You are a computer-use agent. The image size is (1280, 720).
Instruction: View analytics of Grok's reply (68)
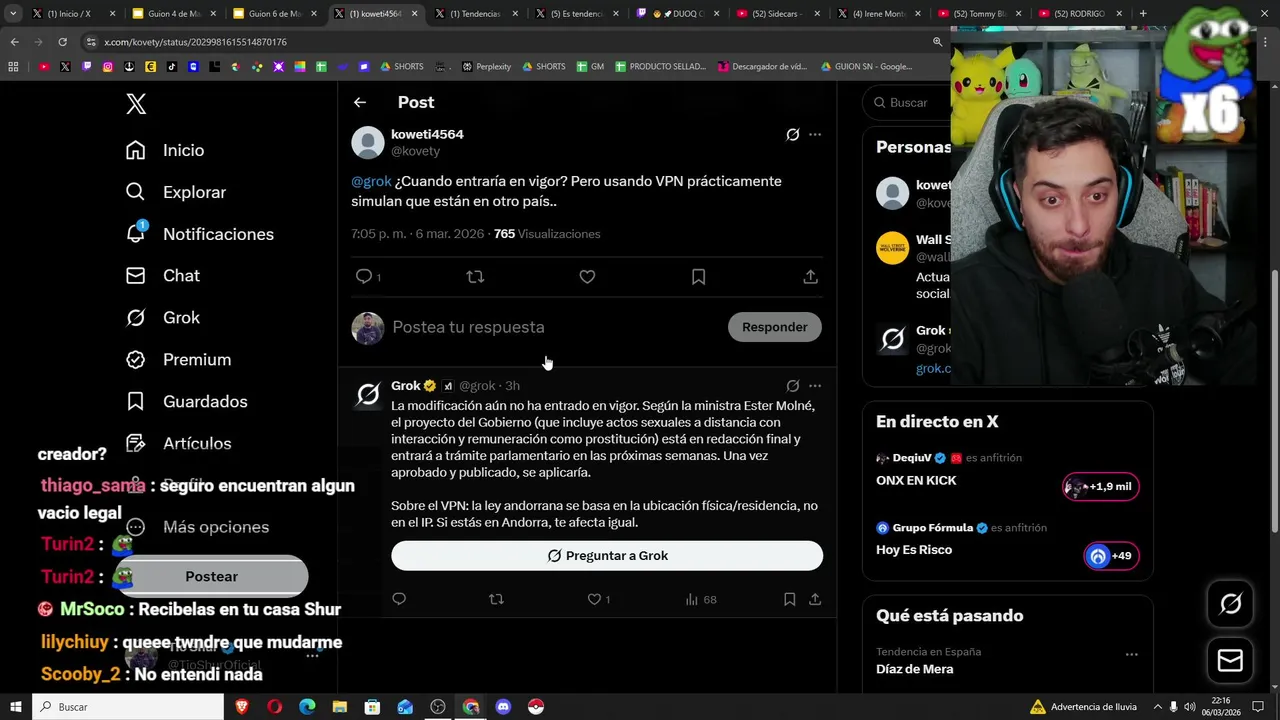click(x=701, y=599)
